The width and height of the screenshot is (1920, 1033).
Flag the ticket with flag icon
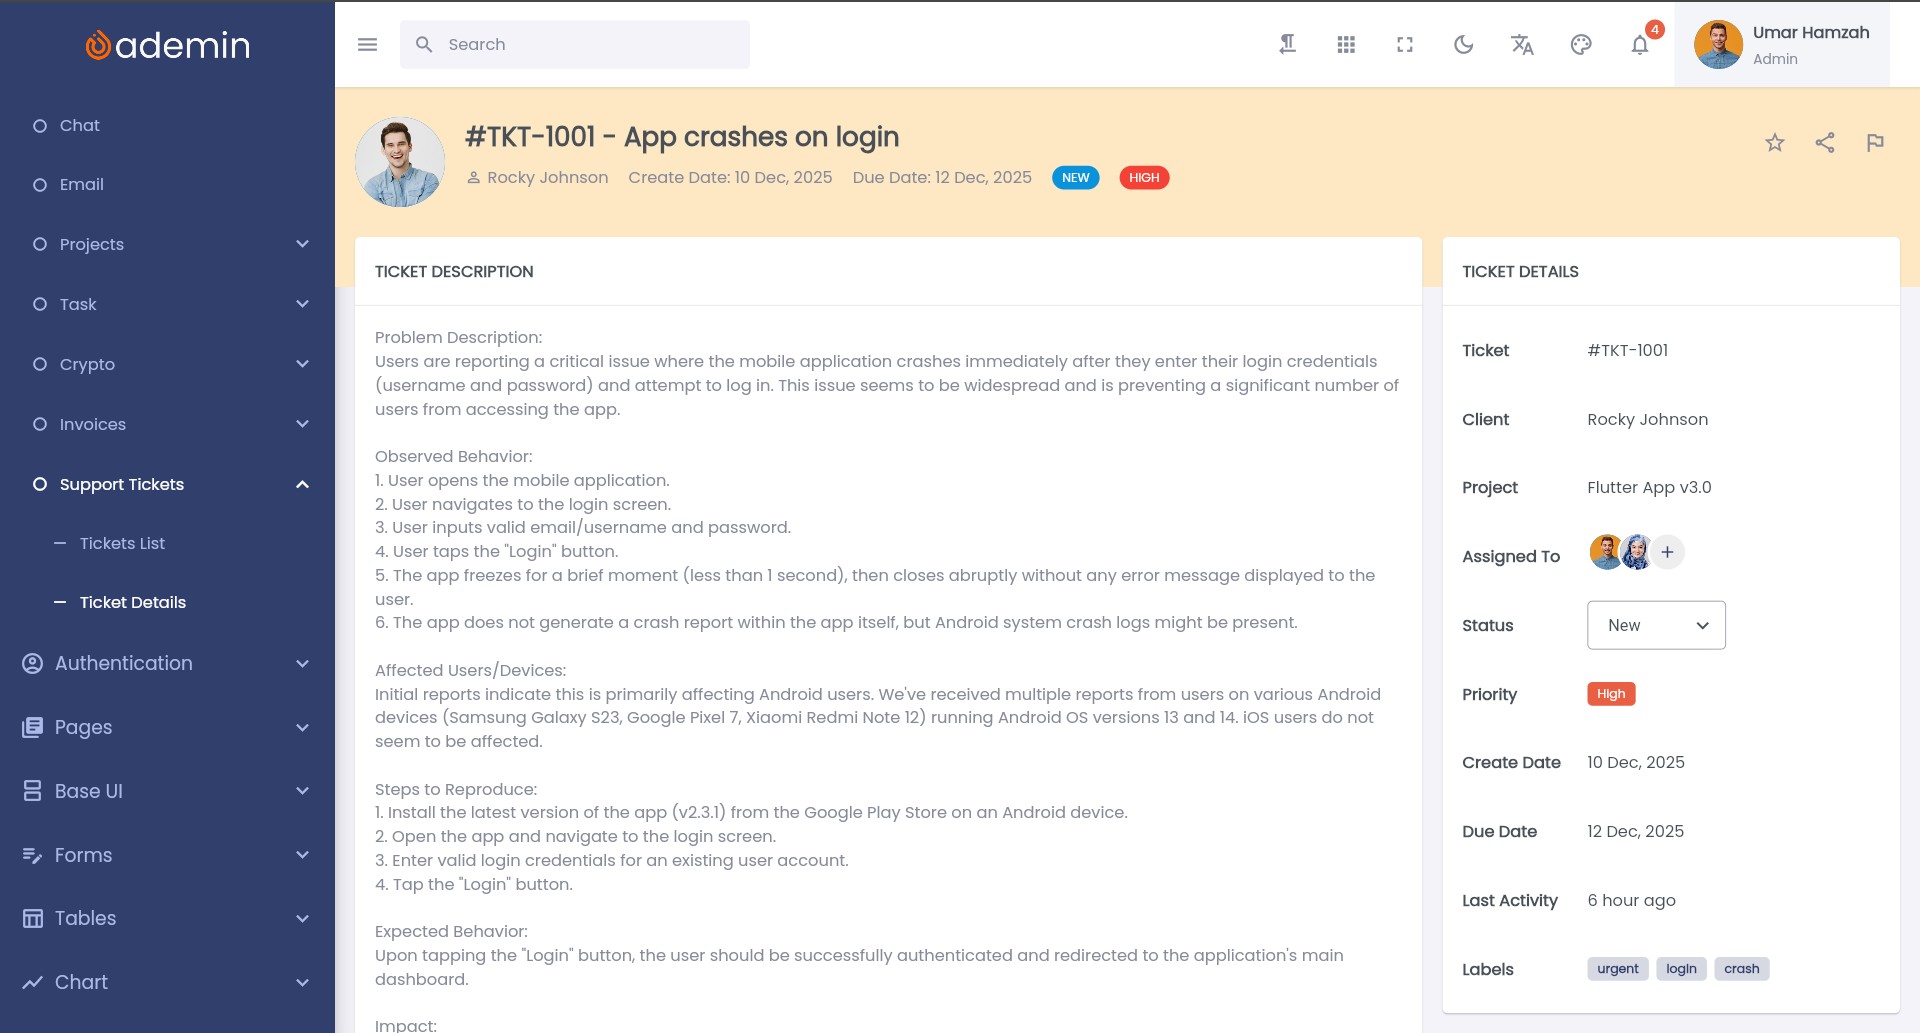tap(1875, 143)
